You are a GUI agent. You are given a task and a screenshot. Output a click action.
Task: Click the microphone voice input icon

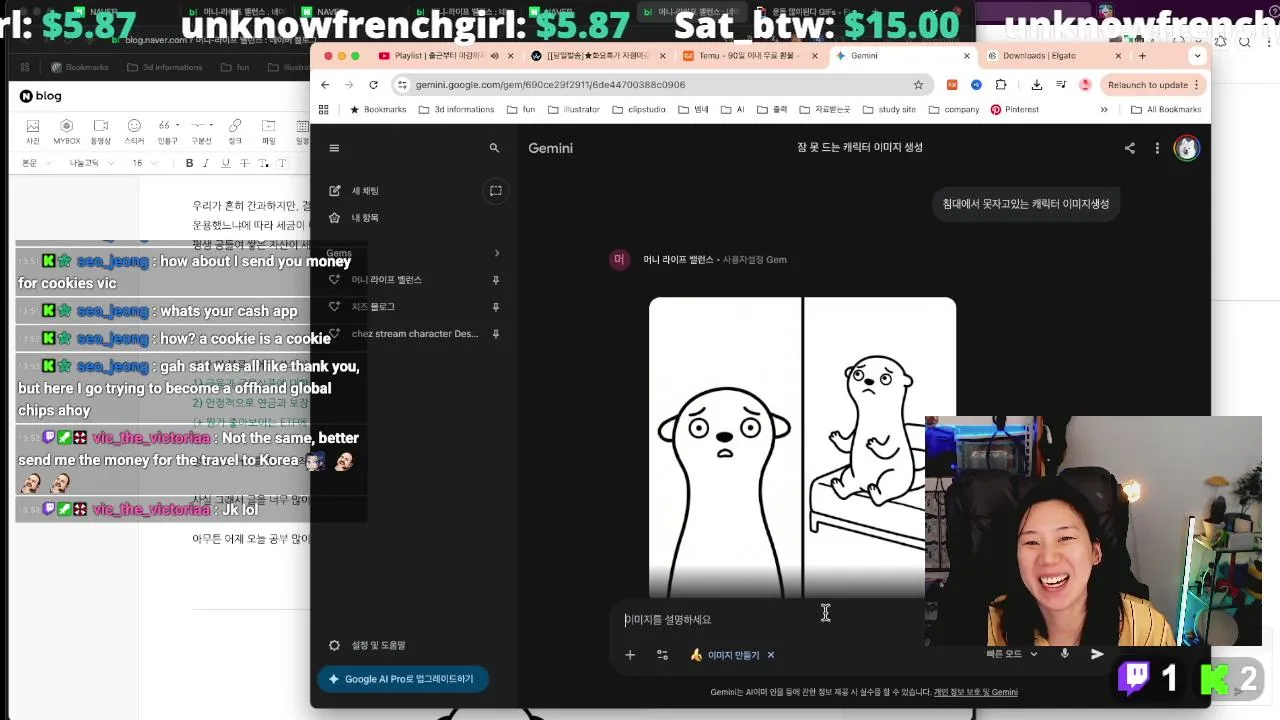(x=1065, y=654)
